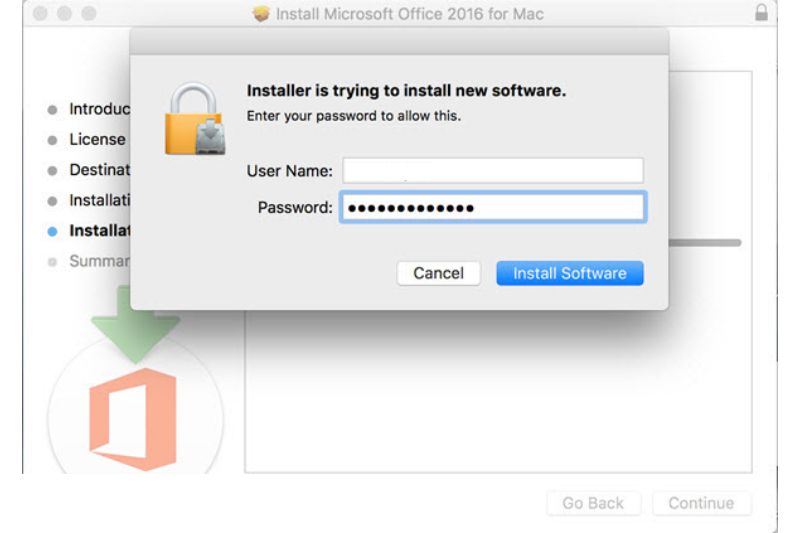800x533 pixels.
Task: Click the package icon in window title
Action: click(262, 15)
